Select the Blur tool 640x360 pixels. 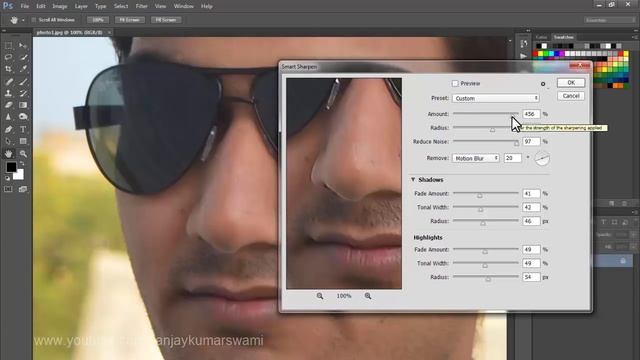[x=8, y=117]
